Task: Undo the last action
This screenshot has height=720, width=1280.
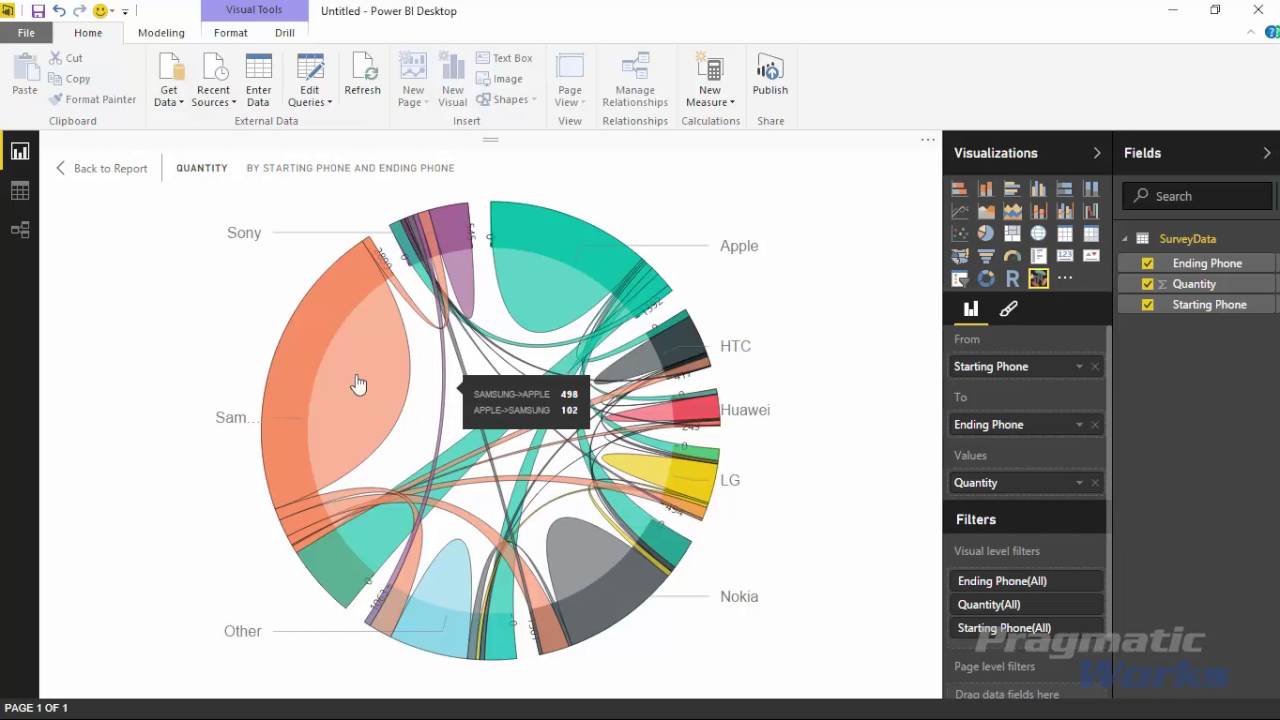Action: pos(59,11)
